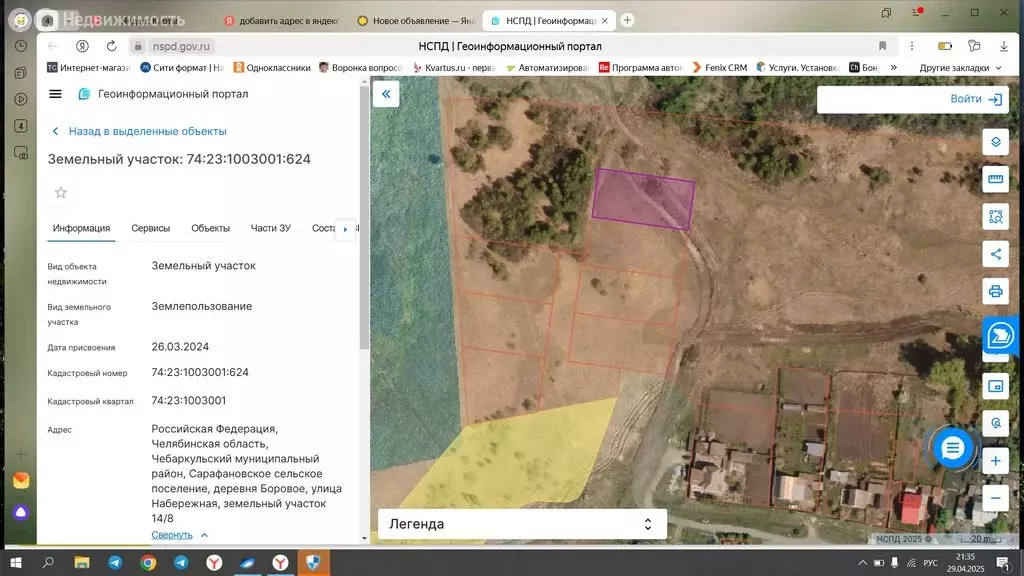Open the blue side widget with the folded-ribbon logo

1000,336
